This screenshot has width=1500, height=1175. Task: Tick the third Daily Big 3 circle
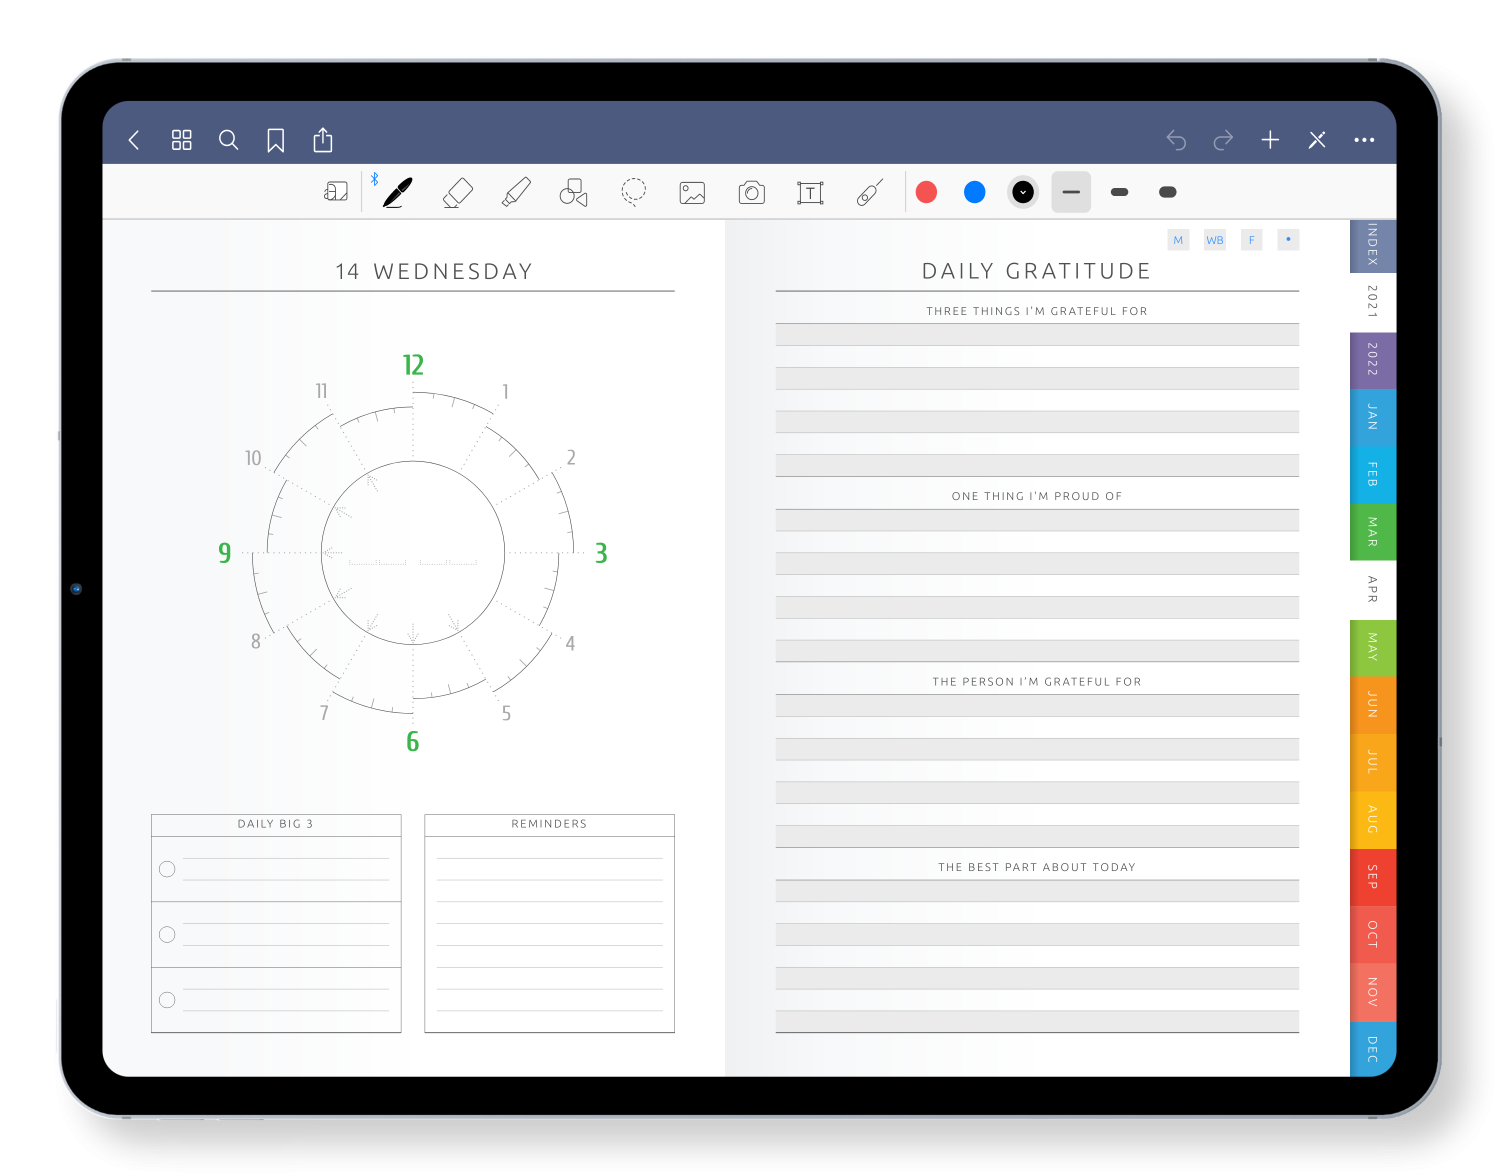pos(167,1000)
